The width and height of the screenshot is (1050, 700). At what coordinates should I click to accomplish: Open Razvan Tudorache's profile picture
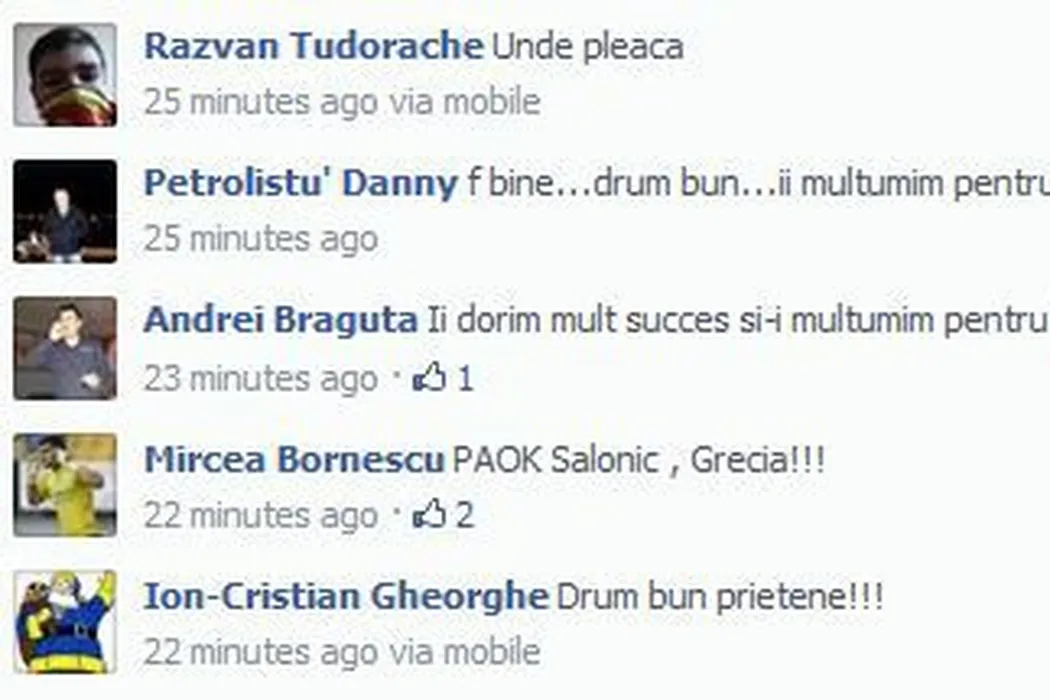point(65,74)
